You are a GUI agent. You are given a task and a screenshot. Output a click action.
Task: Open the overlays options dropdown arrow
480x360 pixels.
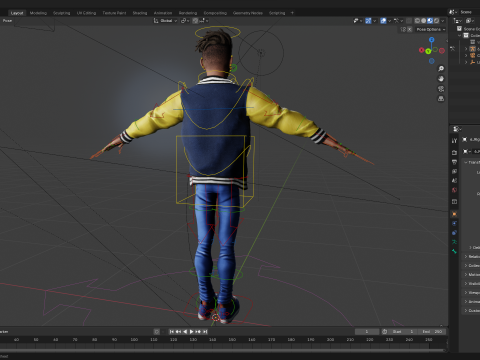coord(389,21)
